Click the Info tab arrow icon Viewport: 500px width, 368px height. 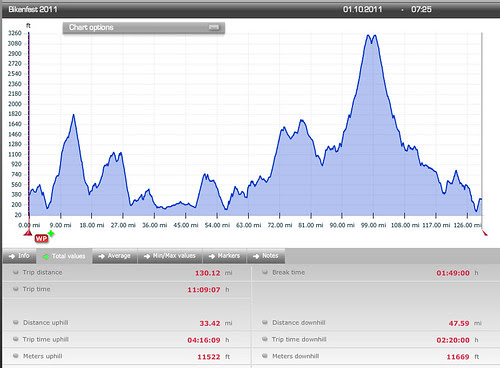pos(12,256)
